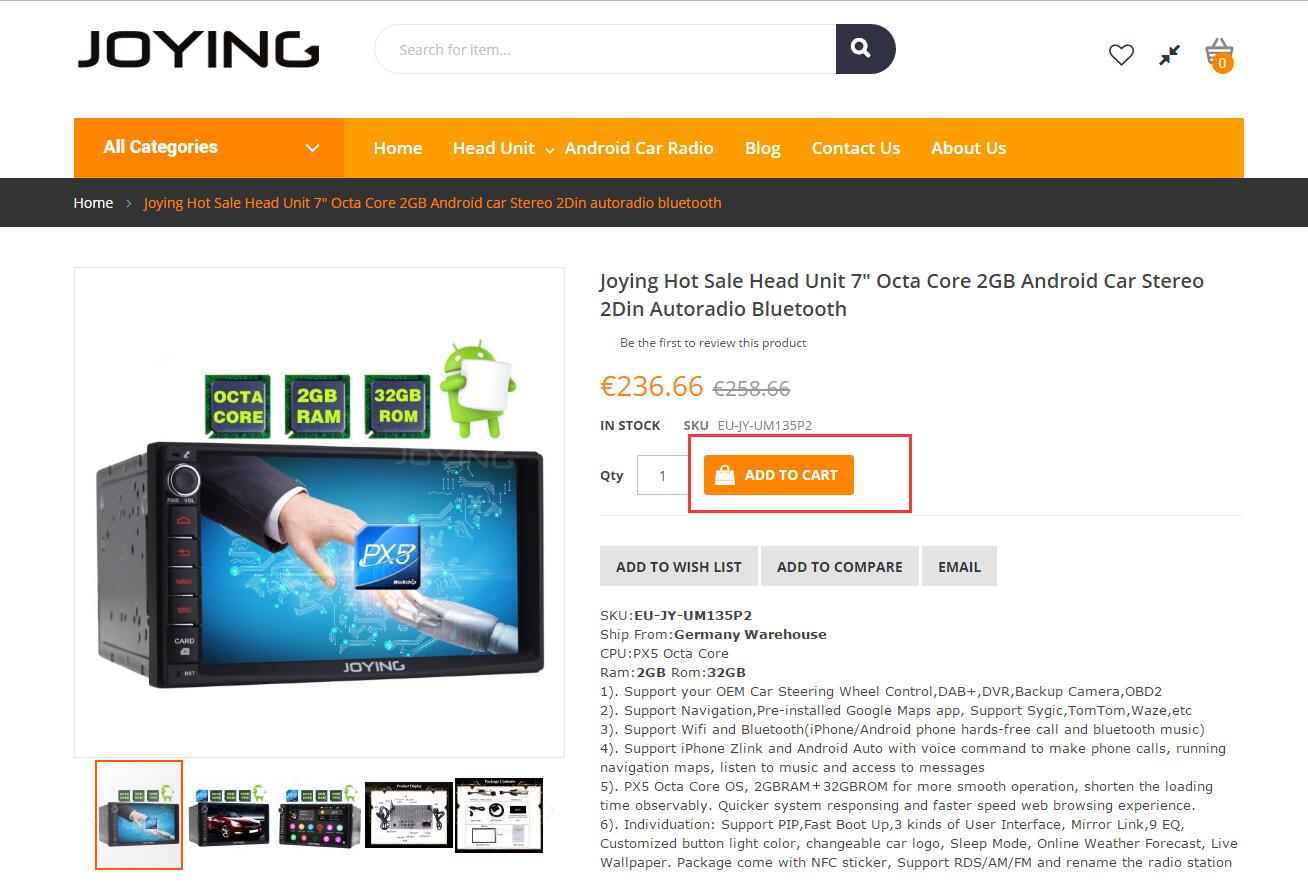The image size is (1308, 885).
Task: Click the Email button
Action: click(x=959, y=566)
